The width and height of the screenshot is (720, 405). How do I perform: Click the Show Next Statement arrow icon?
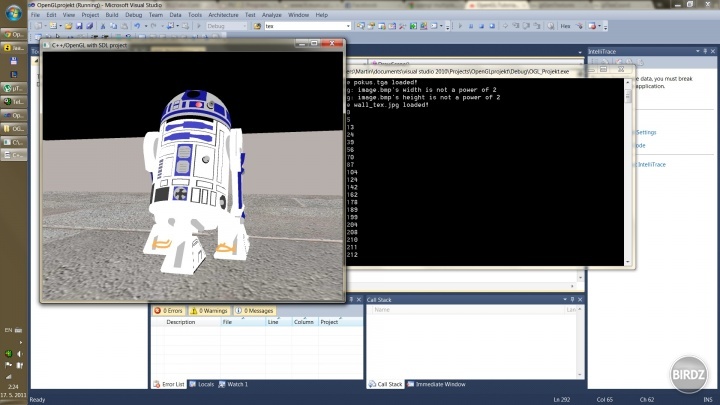point(505,26)
